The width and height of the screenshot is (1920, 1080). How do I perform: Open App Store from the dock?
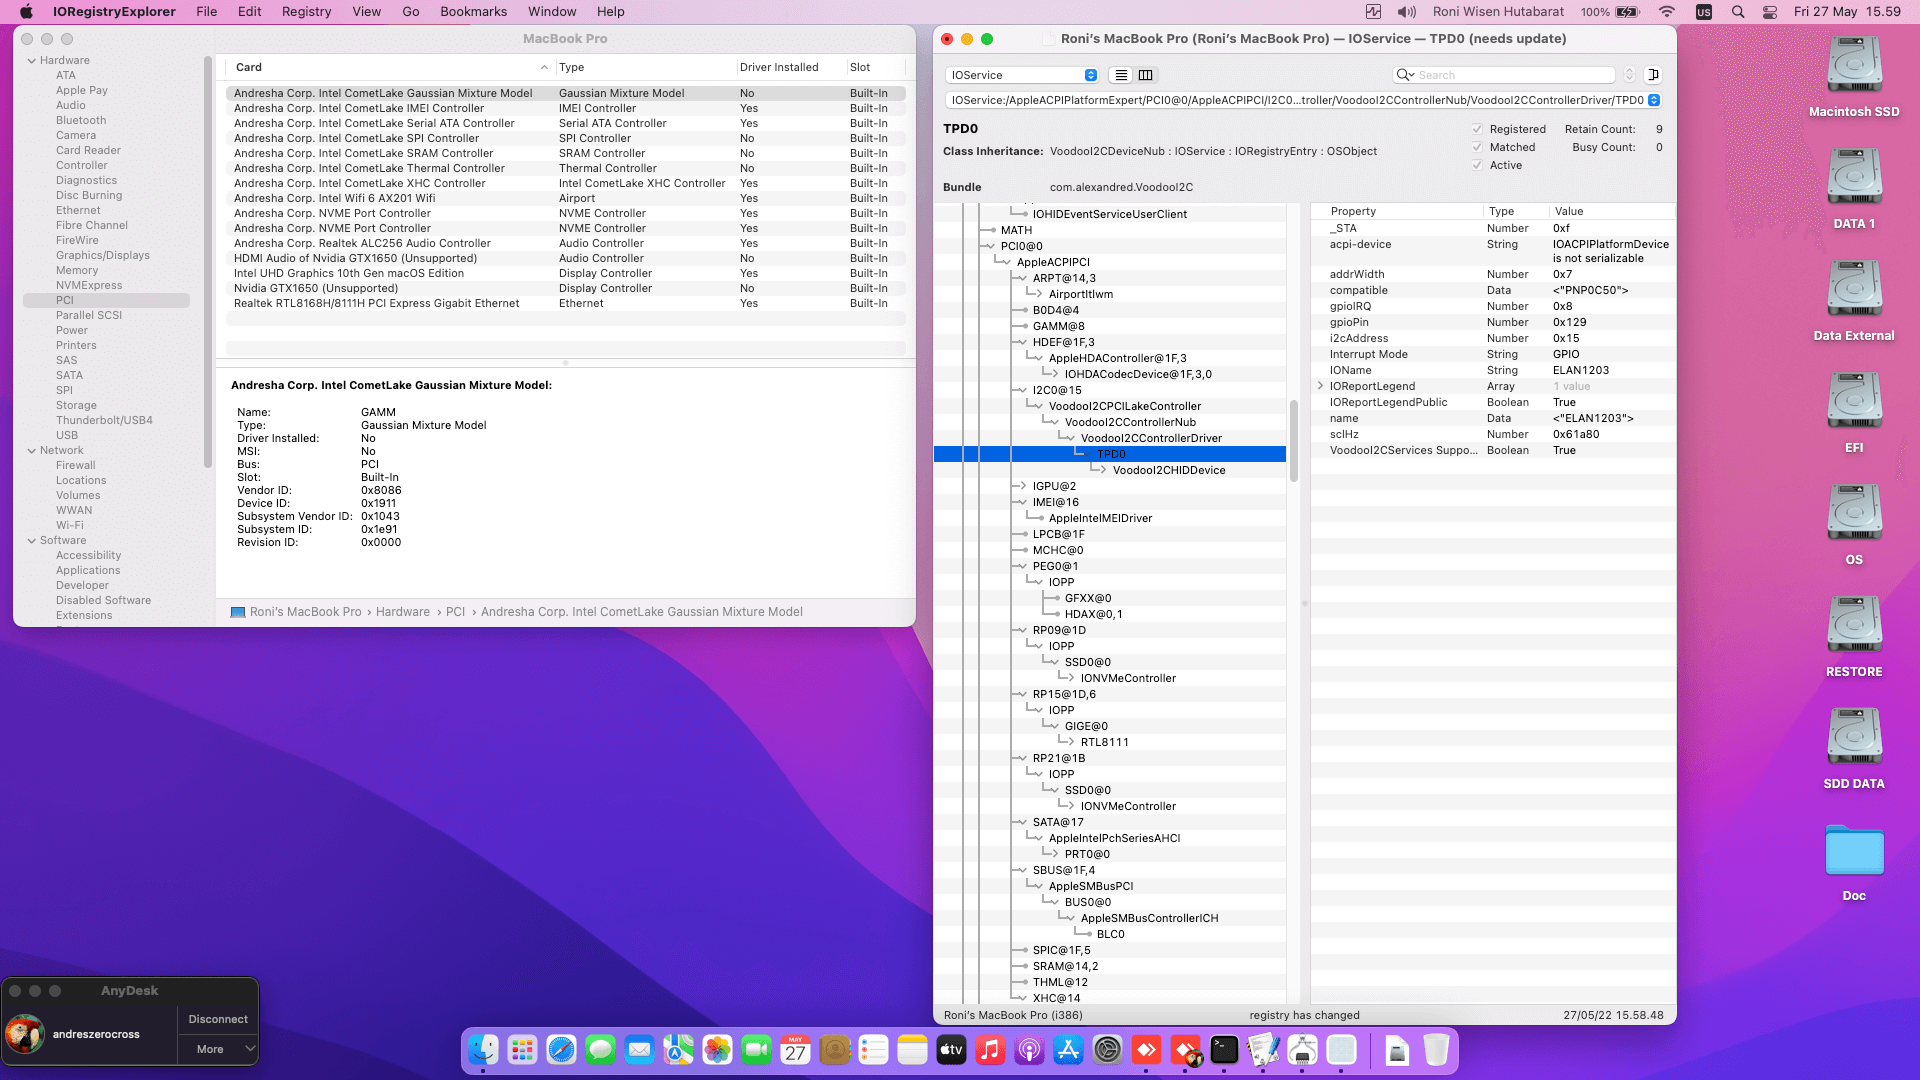click(1069, 1050)
